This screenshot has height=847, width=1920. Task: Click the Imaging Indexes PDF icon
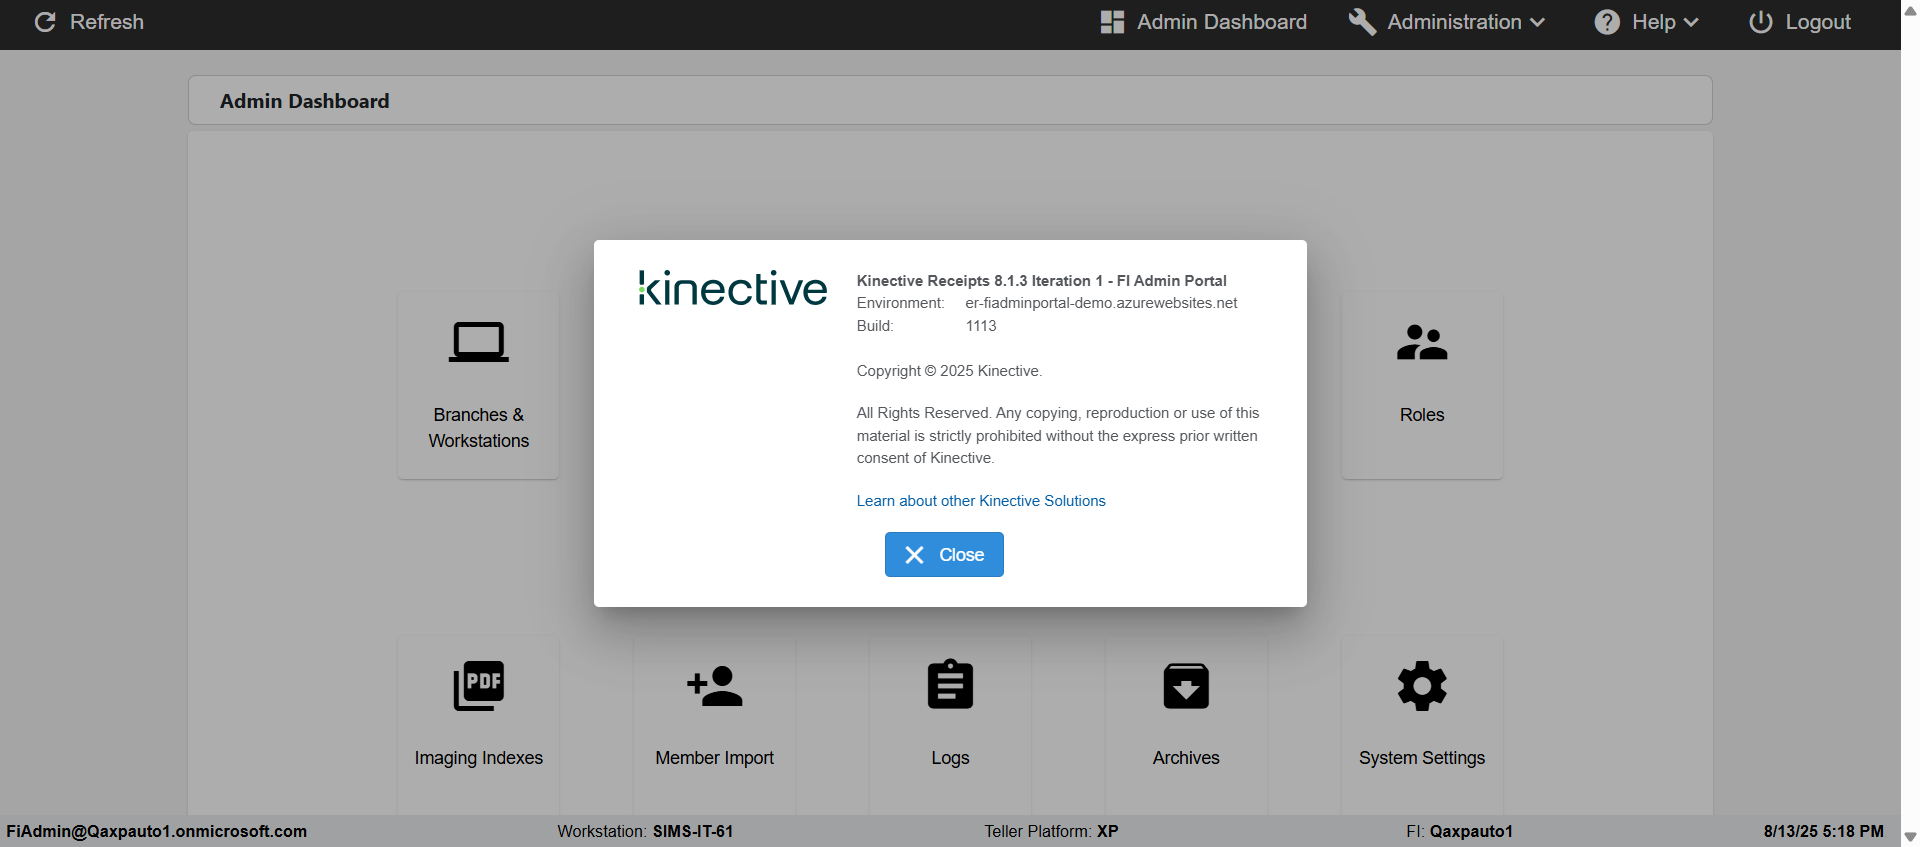point(479,686)
